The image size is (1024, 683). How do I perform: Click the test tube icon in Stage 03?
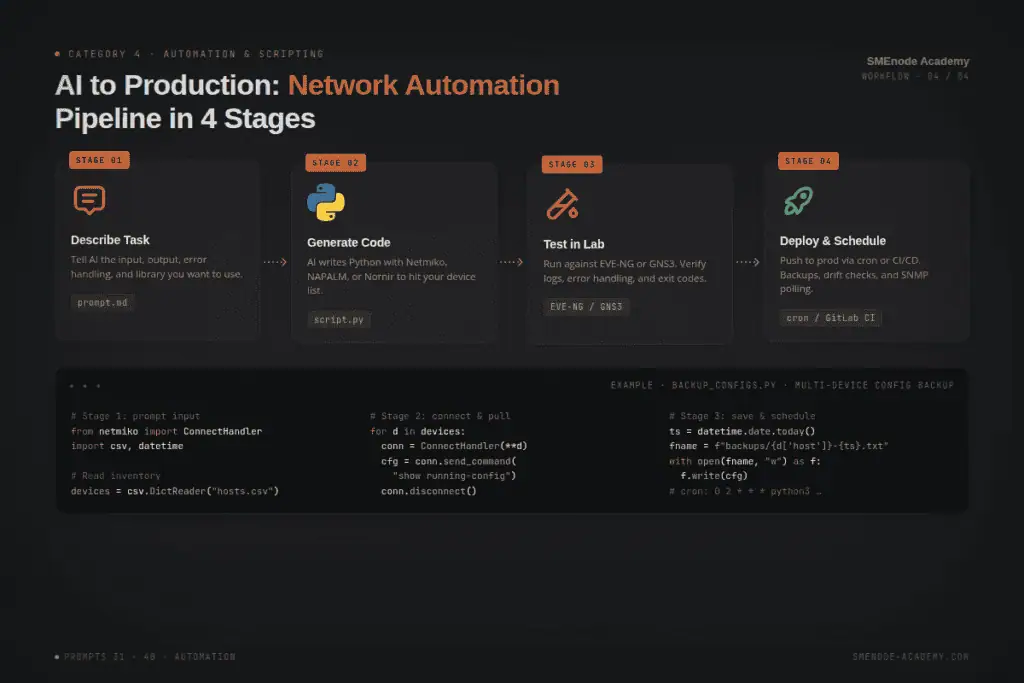[x=562, y=204]
